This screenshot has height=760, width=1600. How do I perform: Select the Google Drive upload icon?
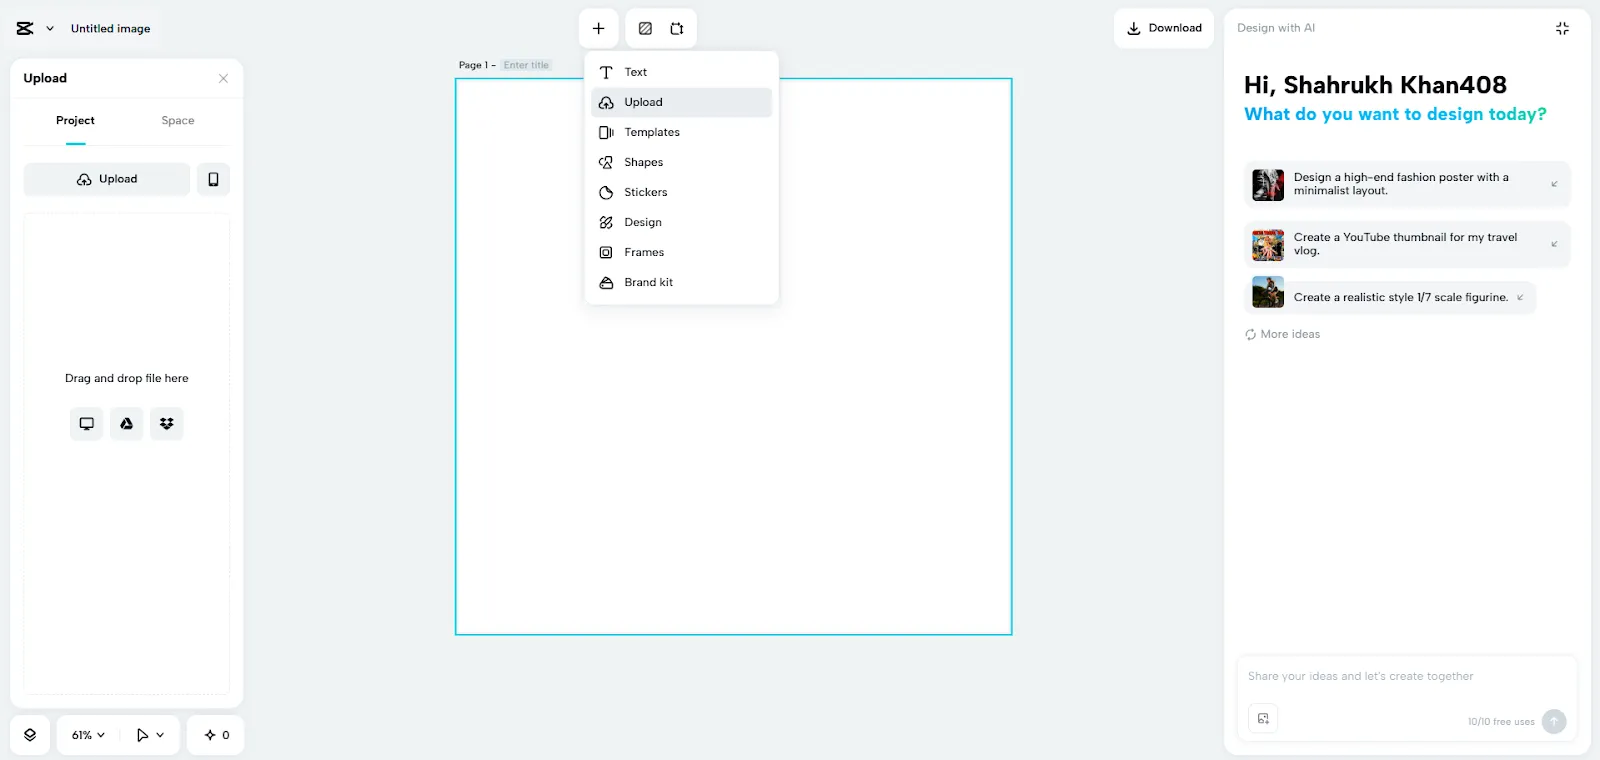[127, 424]
